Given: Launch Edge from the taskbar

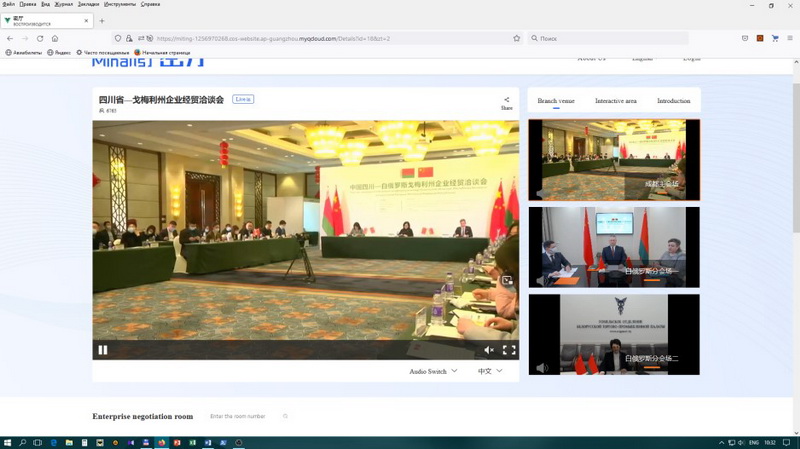Looking at the screenshot, I should click(54, 442).
